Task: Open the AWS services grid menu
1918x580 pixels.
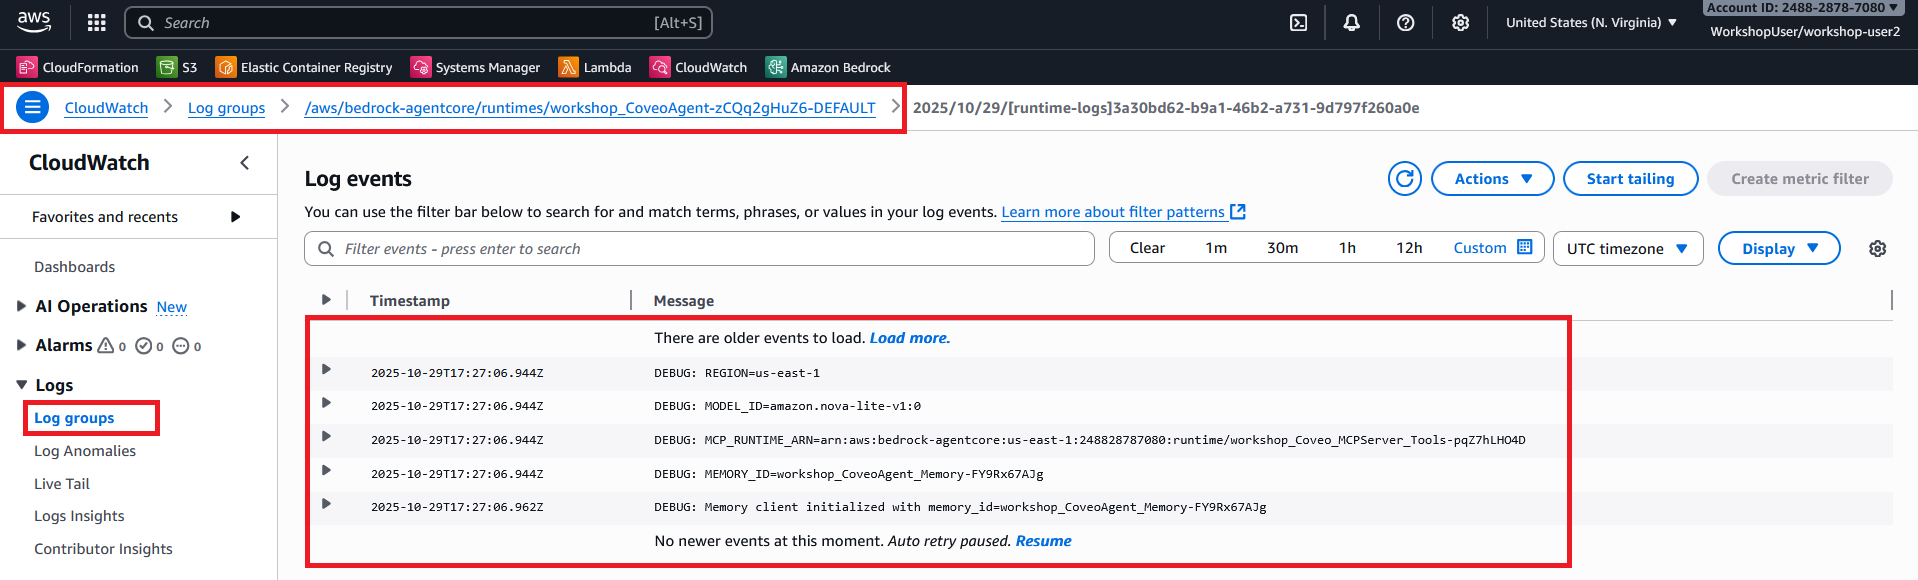Action: pos(97,22)
